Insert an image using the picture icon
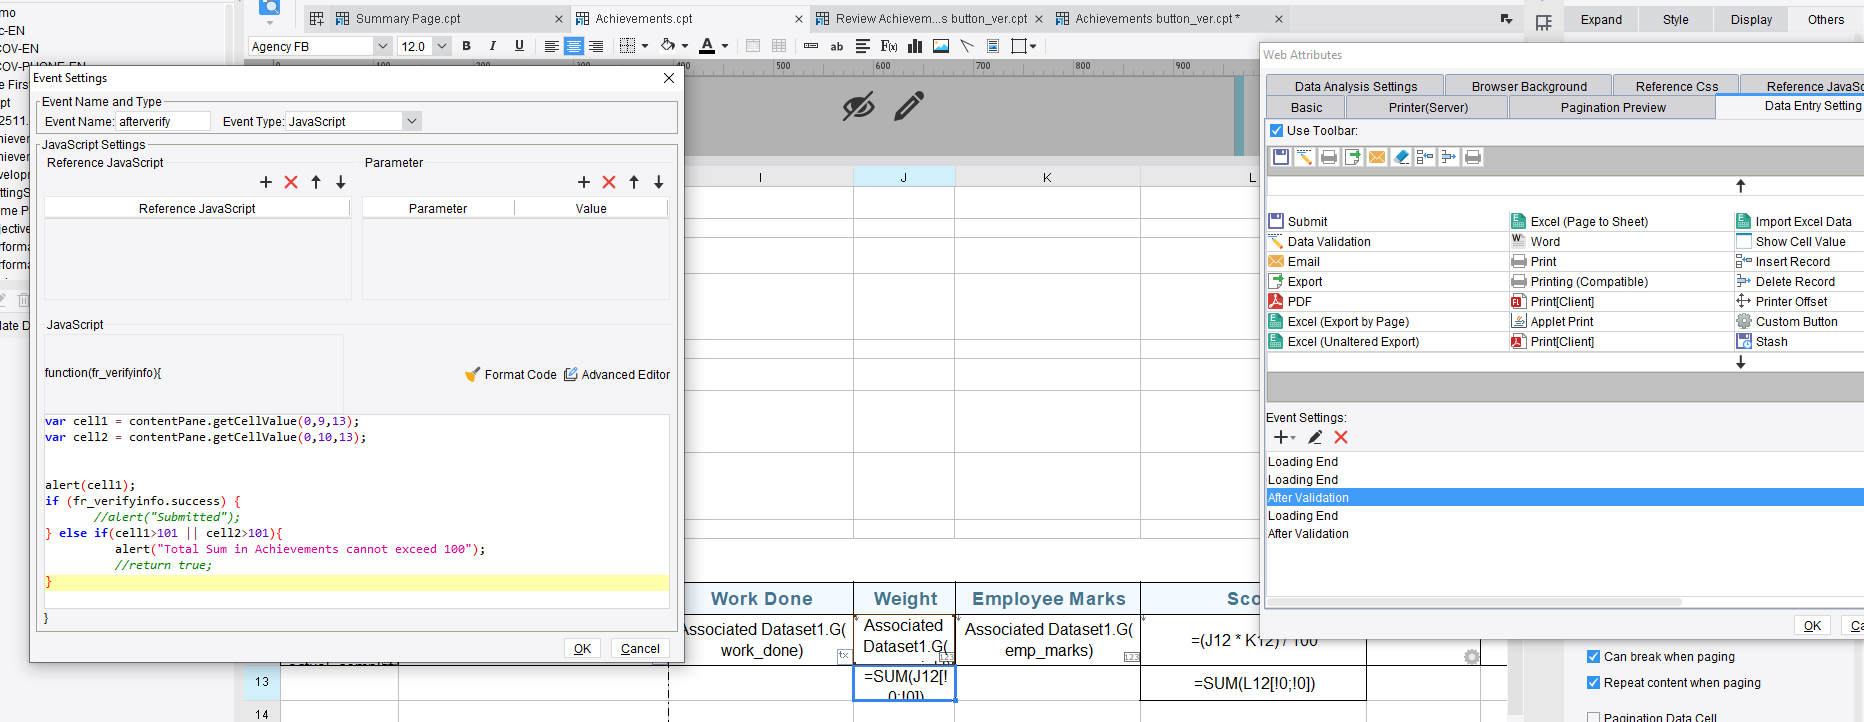1864x722 pixels. (x=941, y=46)
